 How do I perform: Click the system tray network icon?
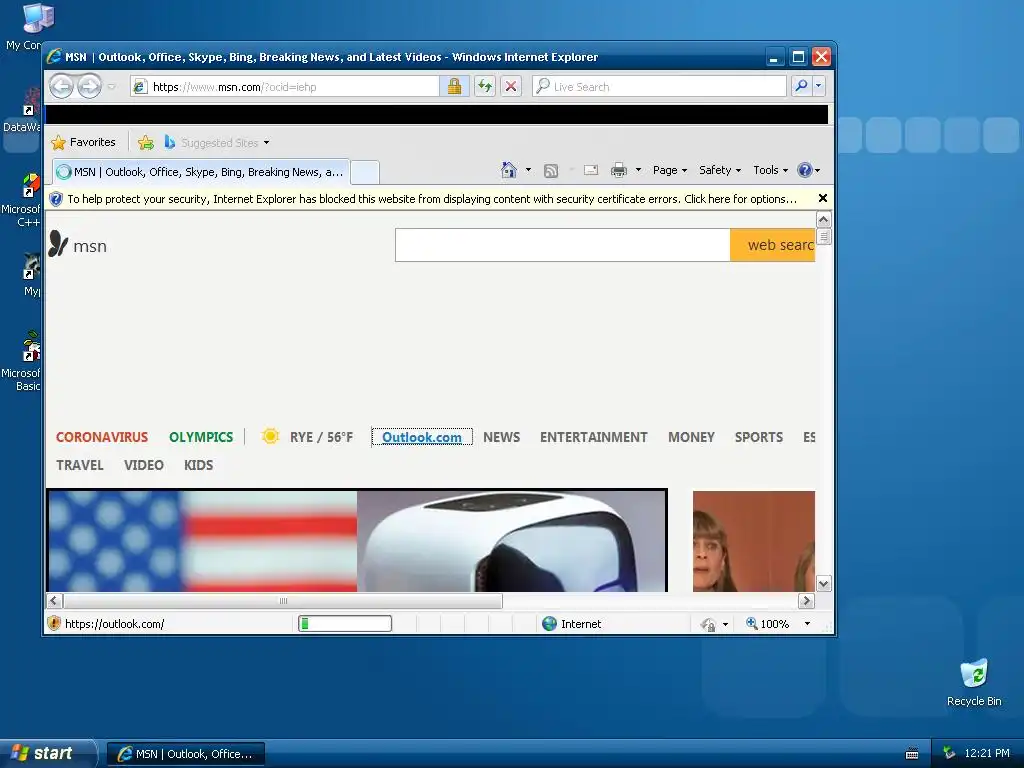click(x=949, y=754)
